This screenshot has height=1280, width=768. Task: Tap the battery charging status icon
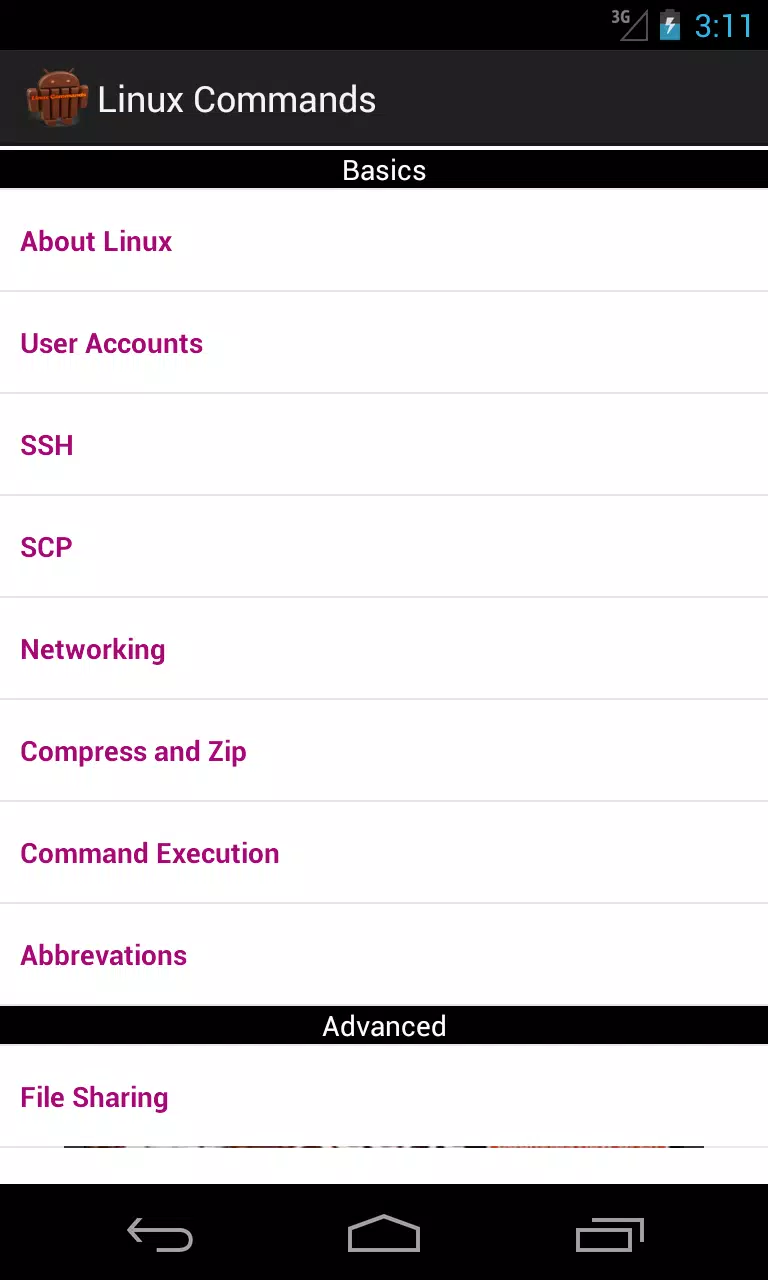(670, 25)
